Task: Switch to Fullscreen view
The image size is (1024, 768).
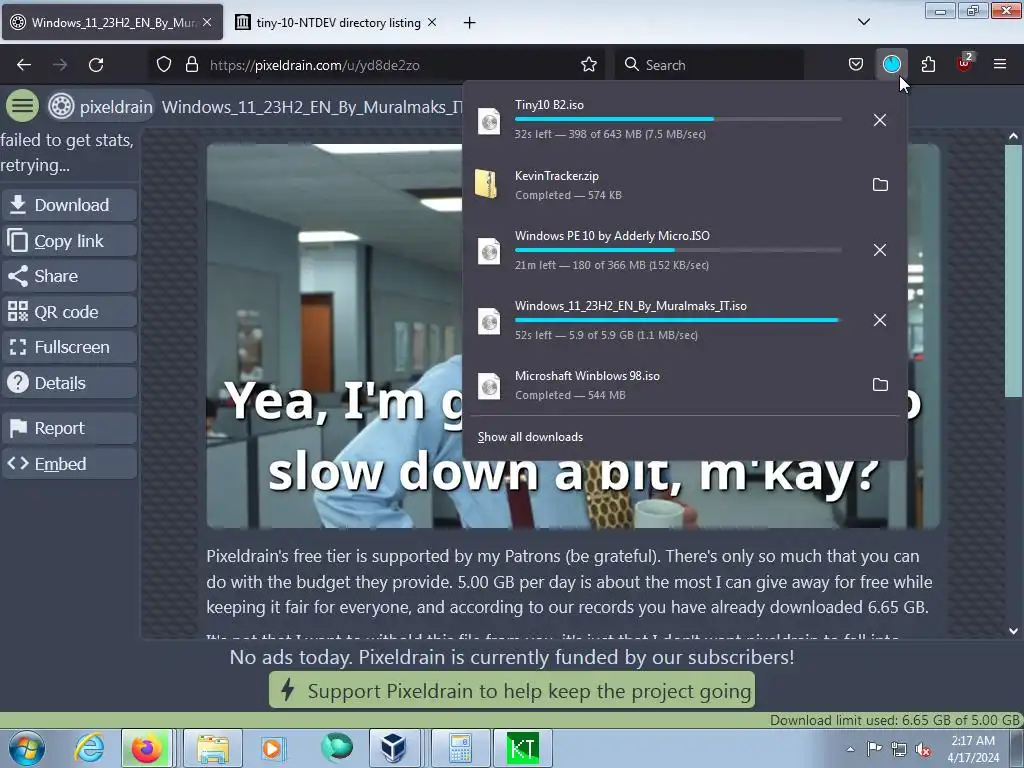Action: click(69, 347)
